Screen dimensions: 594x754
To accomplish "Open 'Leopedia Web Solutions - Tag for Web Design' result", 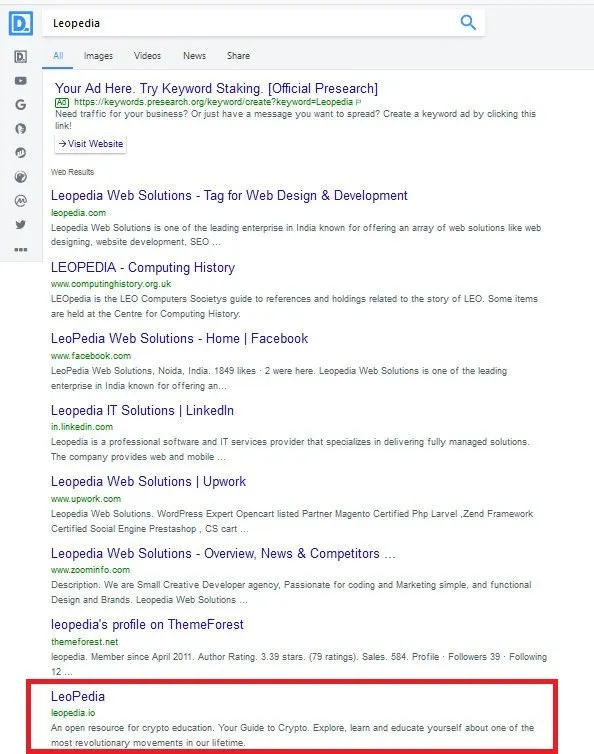I will pyautogui.click(x=229, y=196).
